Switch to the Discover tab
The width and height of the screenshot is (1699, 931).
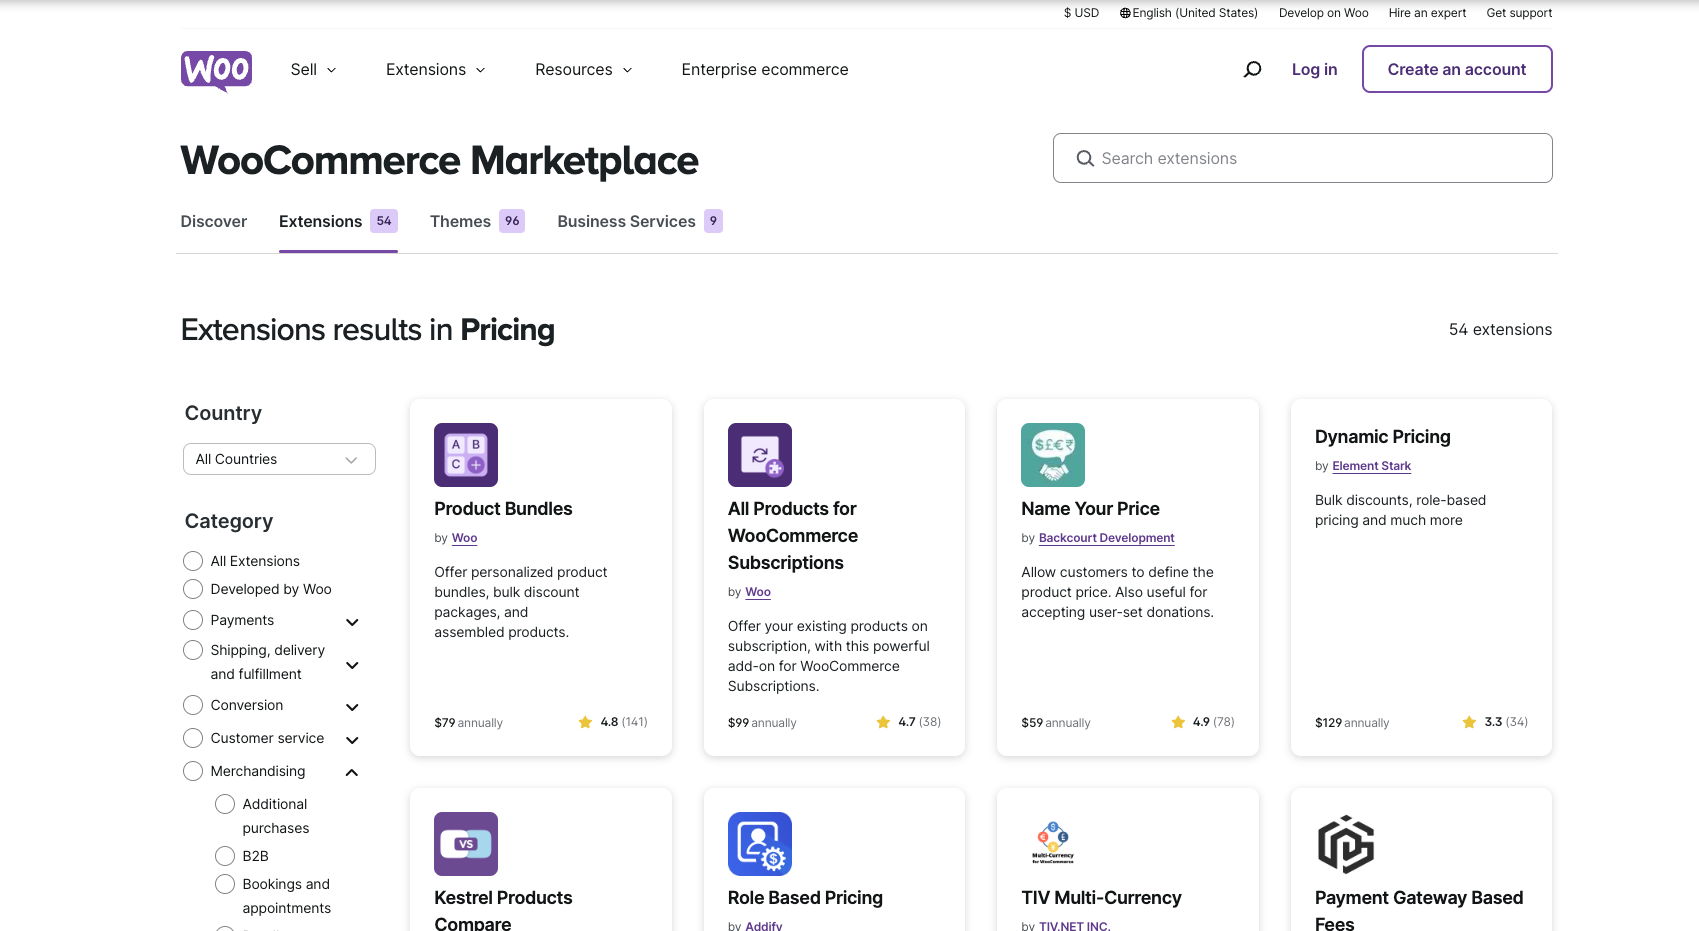[214, 221]
